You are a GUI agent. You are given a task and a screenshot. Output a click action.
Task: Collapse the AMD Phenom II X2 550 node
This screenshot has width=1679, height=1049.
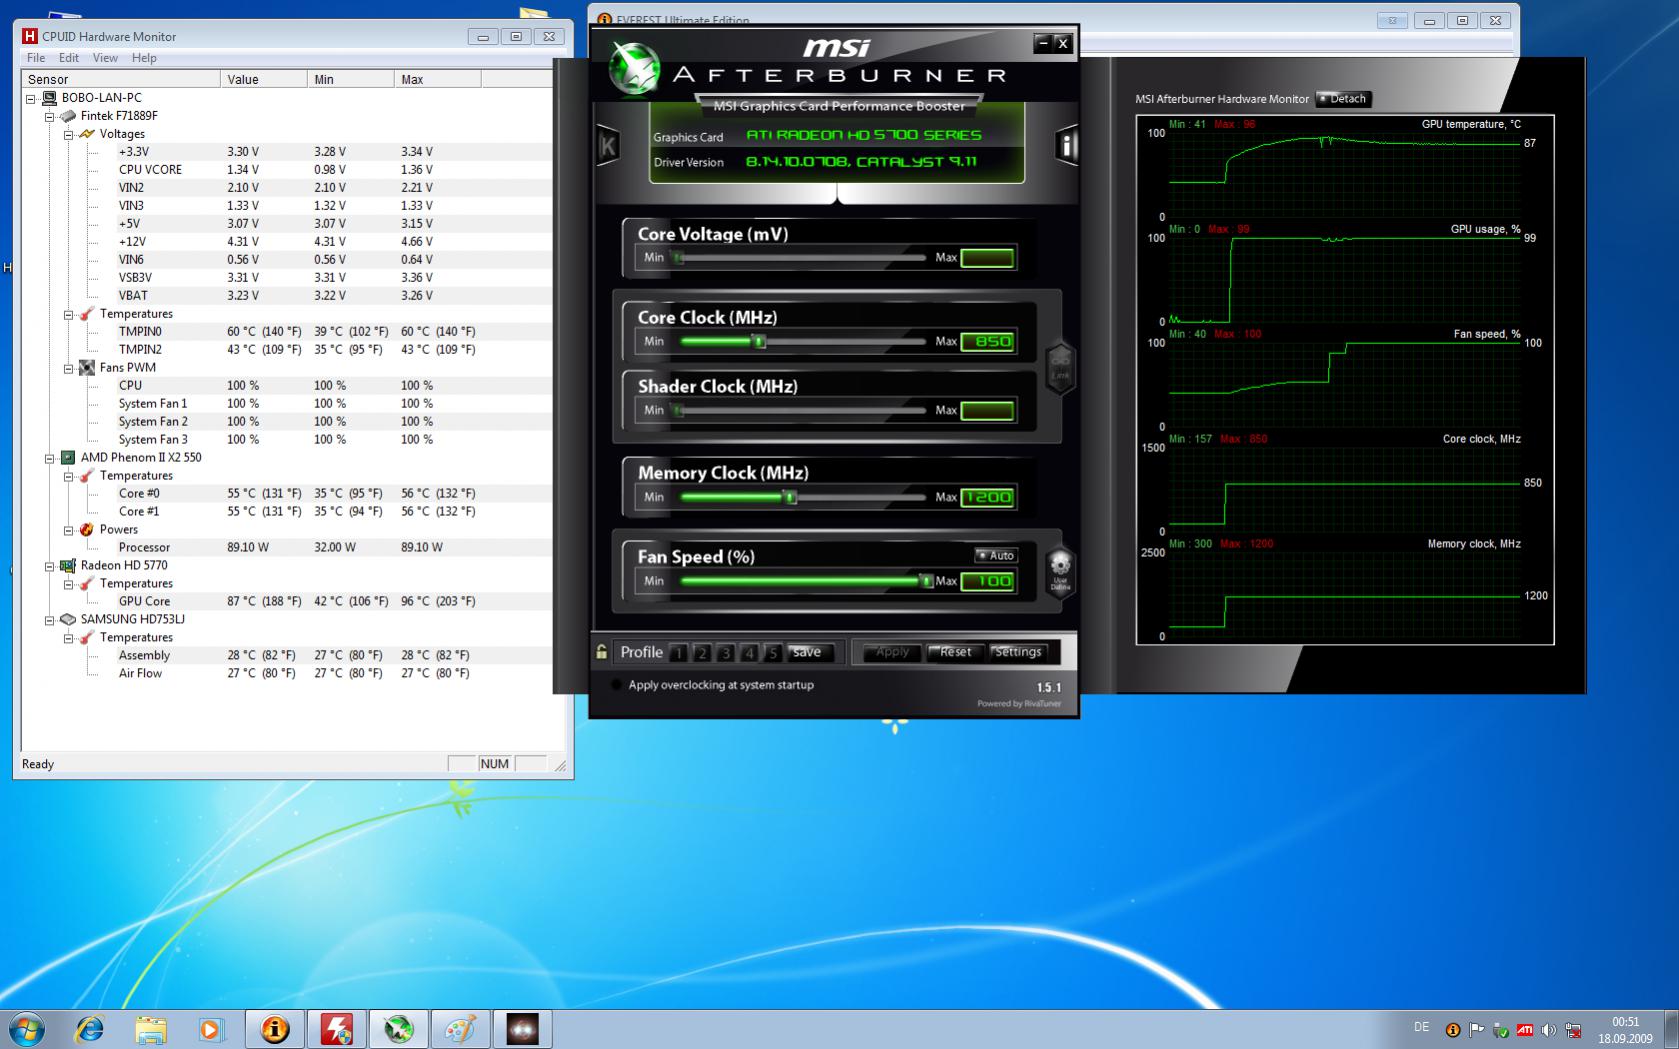pos(50,458)
